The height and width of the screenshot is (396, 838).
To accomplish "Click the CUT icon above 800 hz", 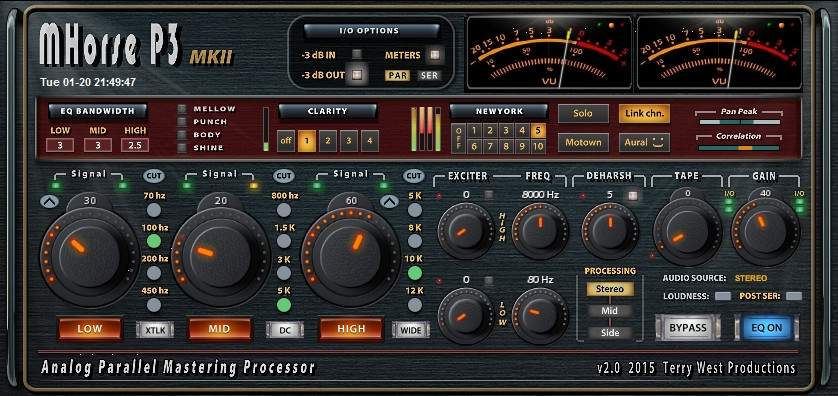I will [284, 175].
